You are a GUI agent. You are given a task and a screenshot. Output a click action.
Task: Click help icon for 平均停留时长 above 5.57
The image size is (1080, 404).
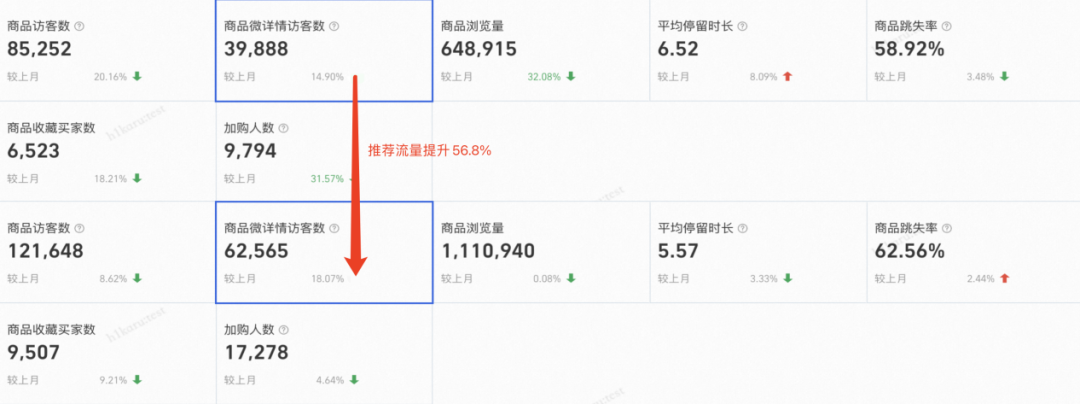(x=743, y=228)
